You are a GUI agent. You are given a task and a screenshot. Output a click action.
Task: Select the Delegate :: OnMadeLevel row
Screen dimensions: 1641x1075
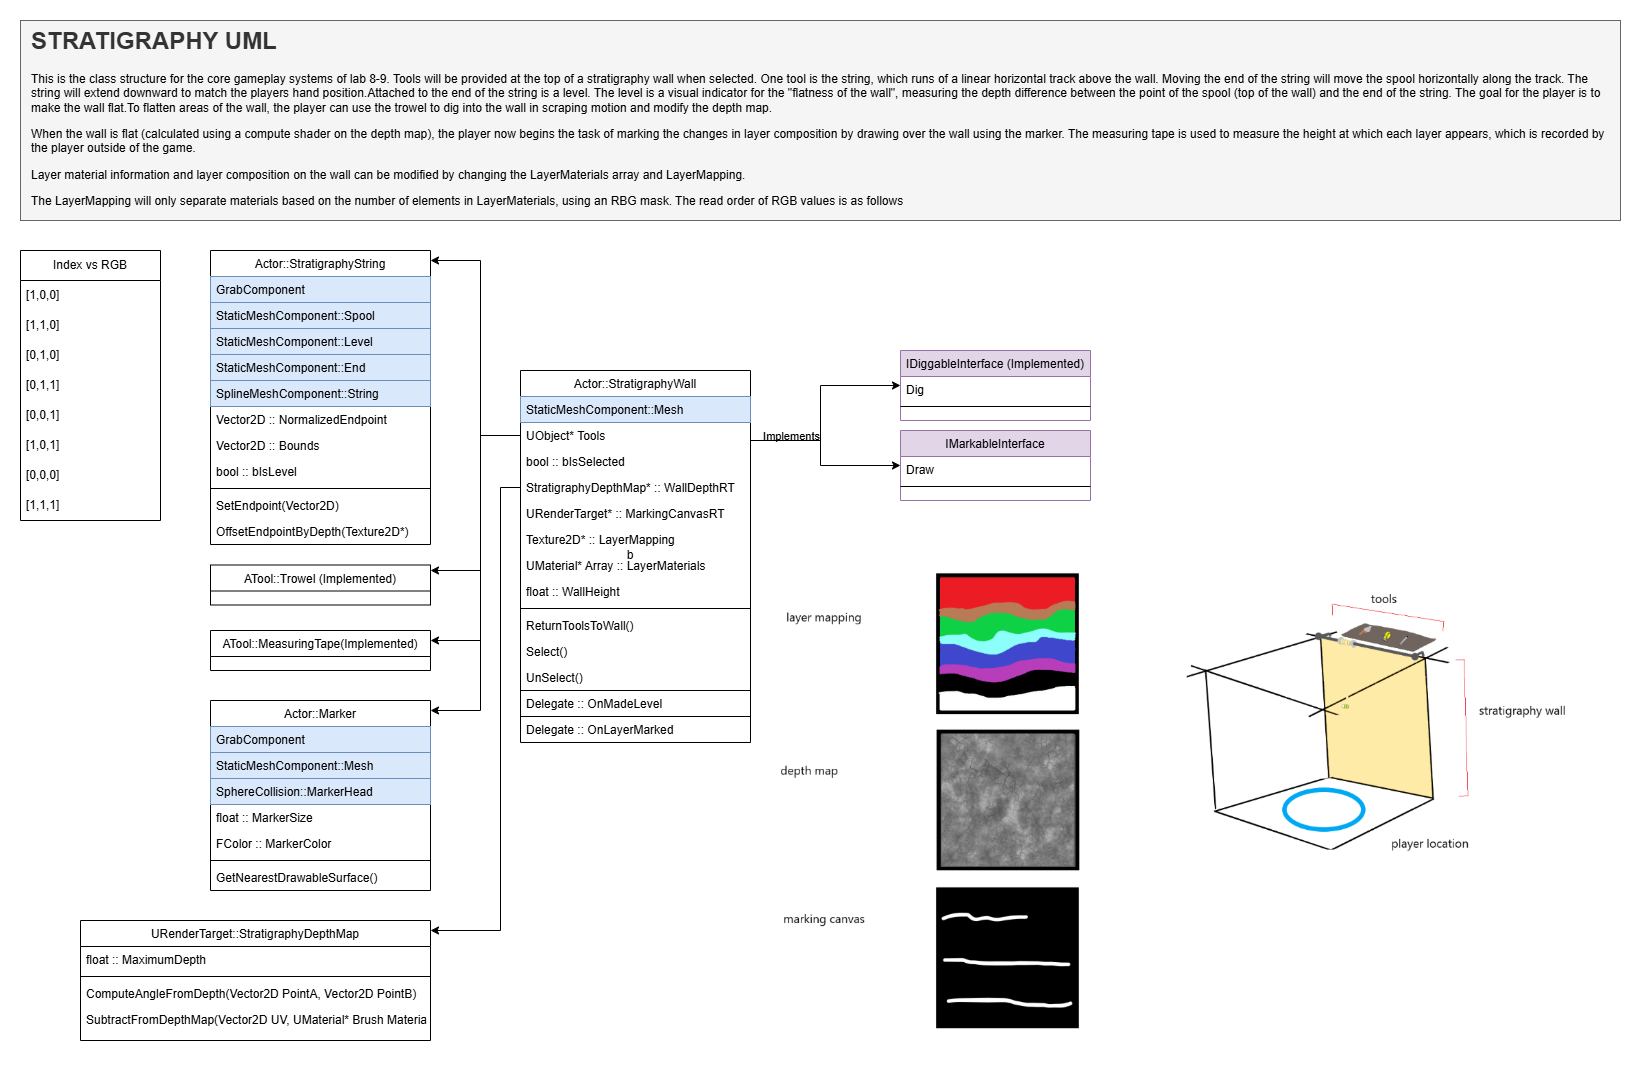click(x=635, y=704)
